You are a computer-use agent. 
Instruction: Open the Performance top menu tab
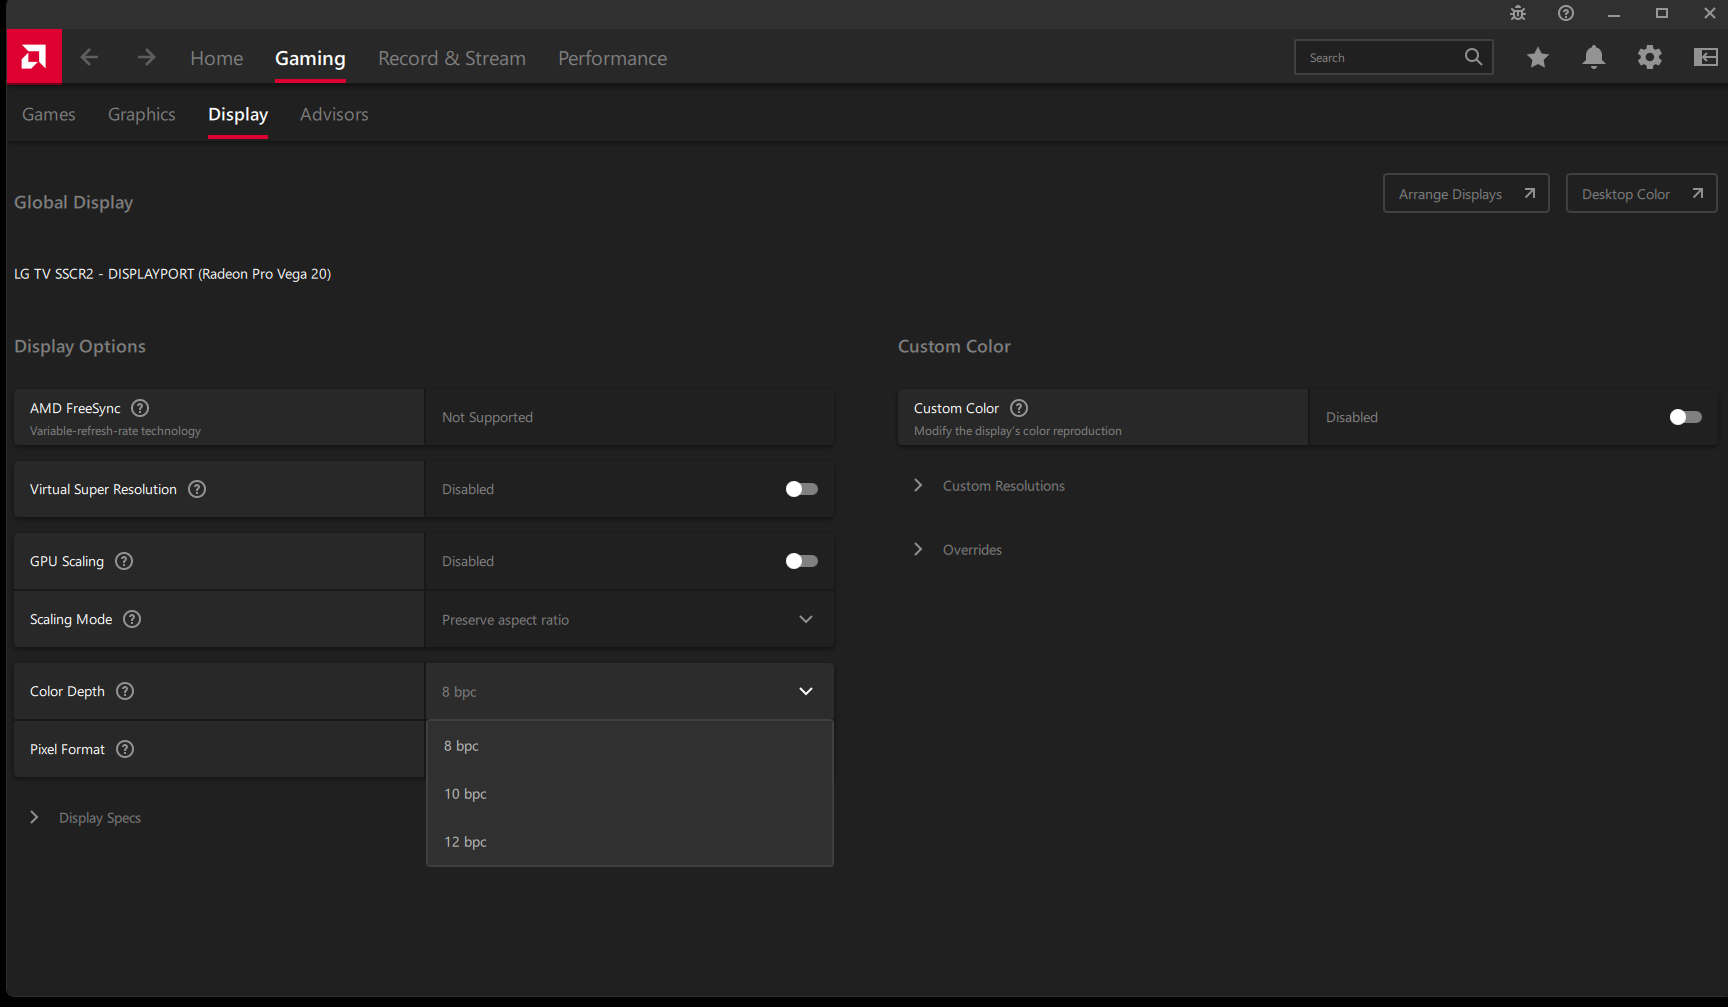click(x=612, y=59)
